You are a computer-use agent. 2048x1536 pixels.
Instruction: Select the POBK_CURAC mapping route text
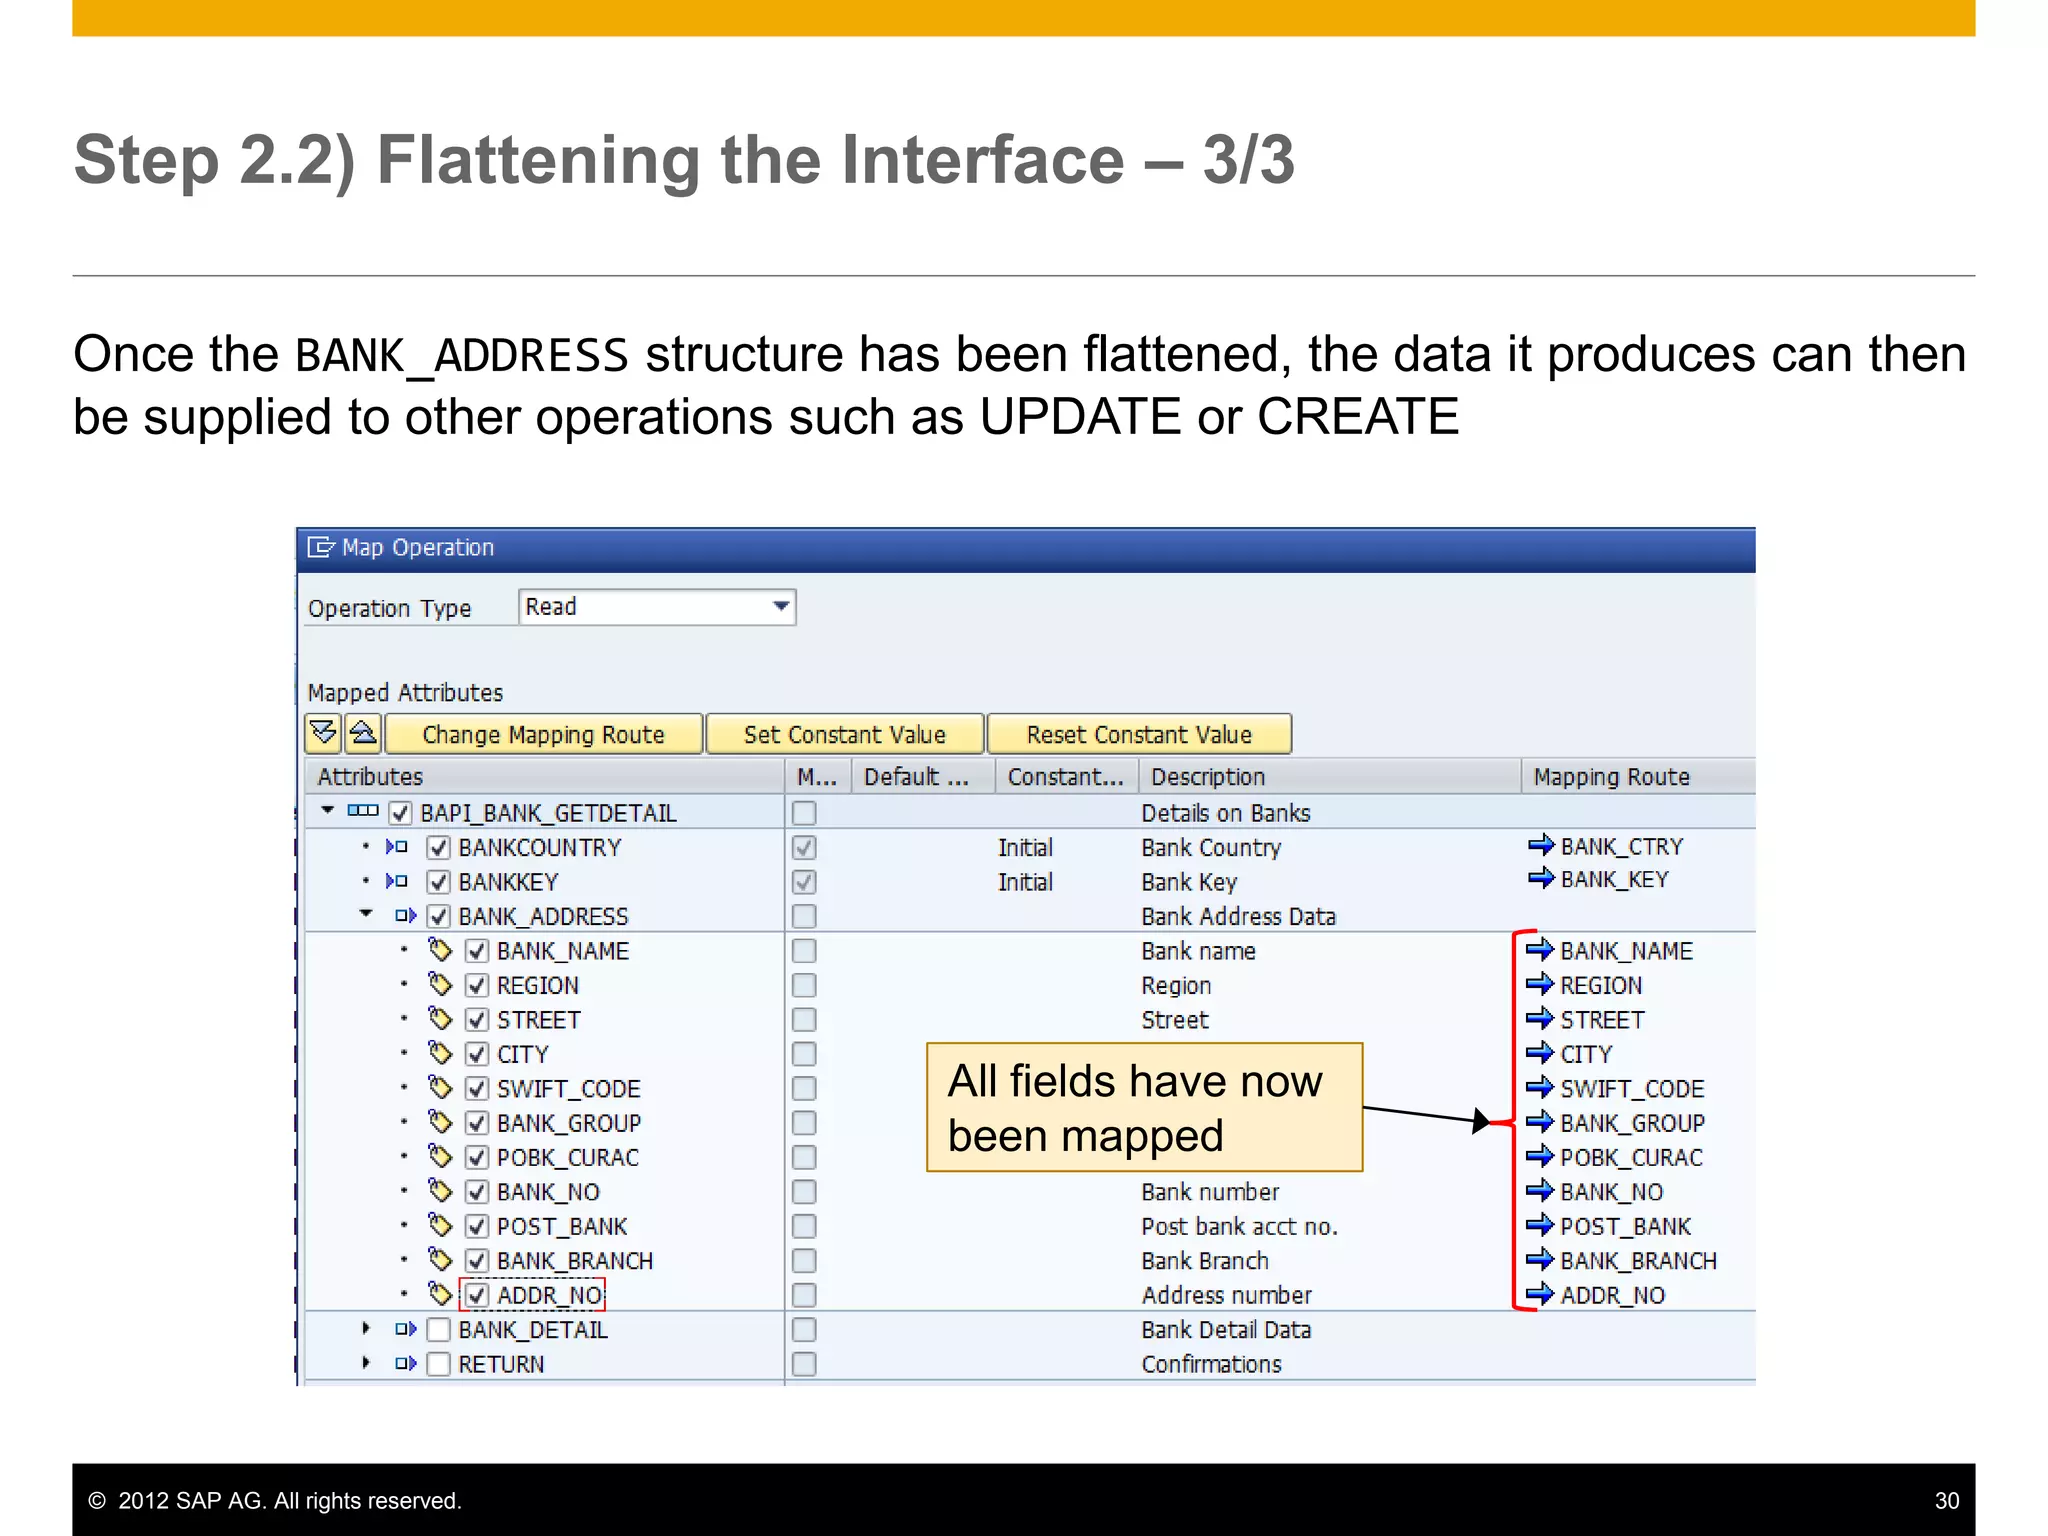tap(1631, 1157)
